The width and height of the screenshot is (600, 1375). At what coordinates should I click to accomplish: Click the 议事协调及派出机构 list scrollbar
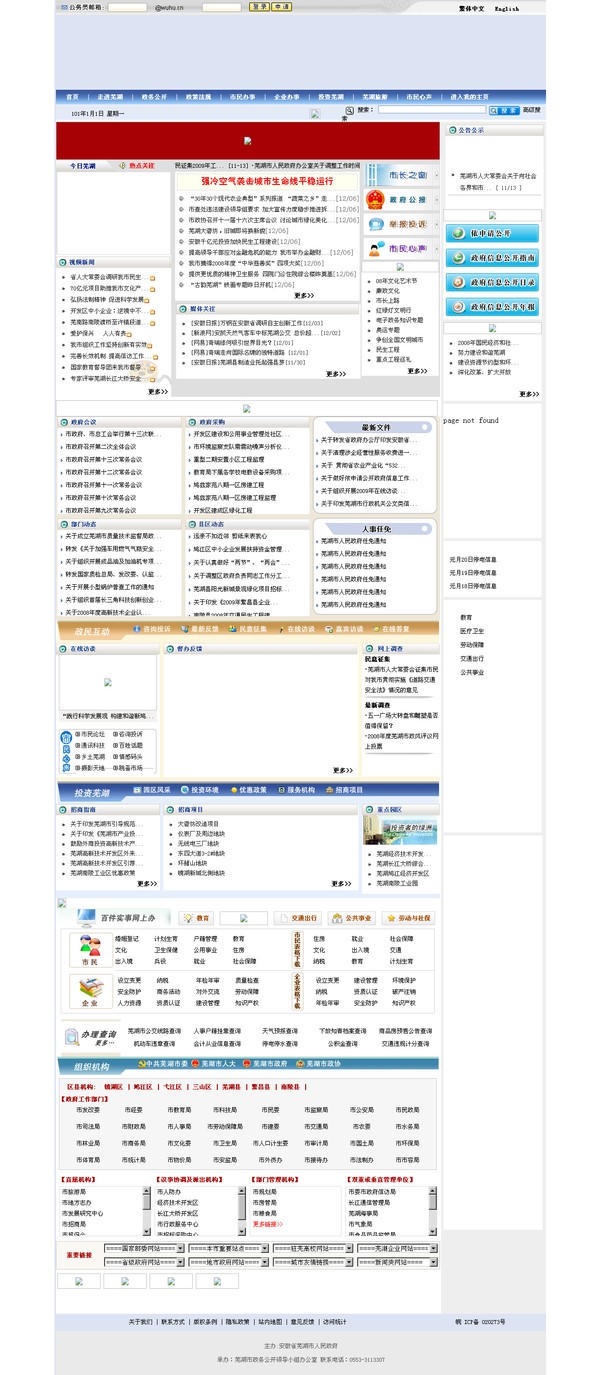pos(242,1211)
